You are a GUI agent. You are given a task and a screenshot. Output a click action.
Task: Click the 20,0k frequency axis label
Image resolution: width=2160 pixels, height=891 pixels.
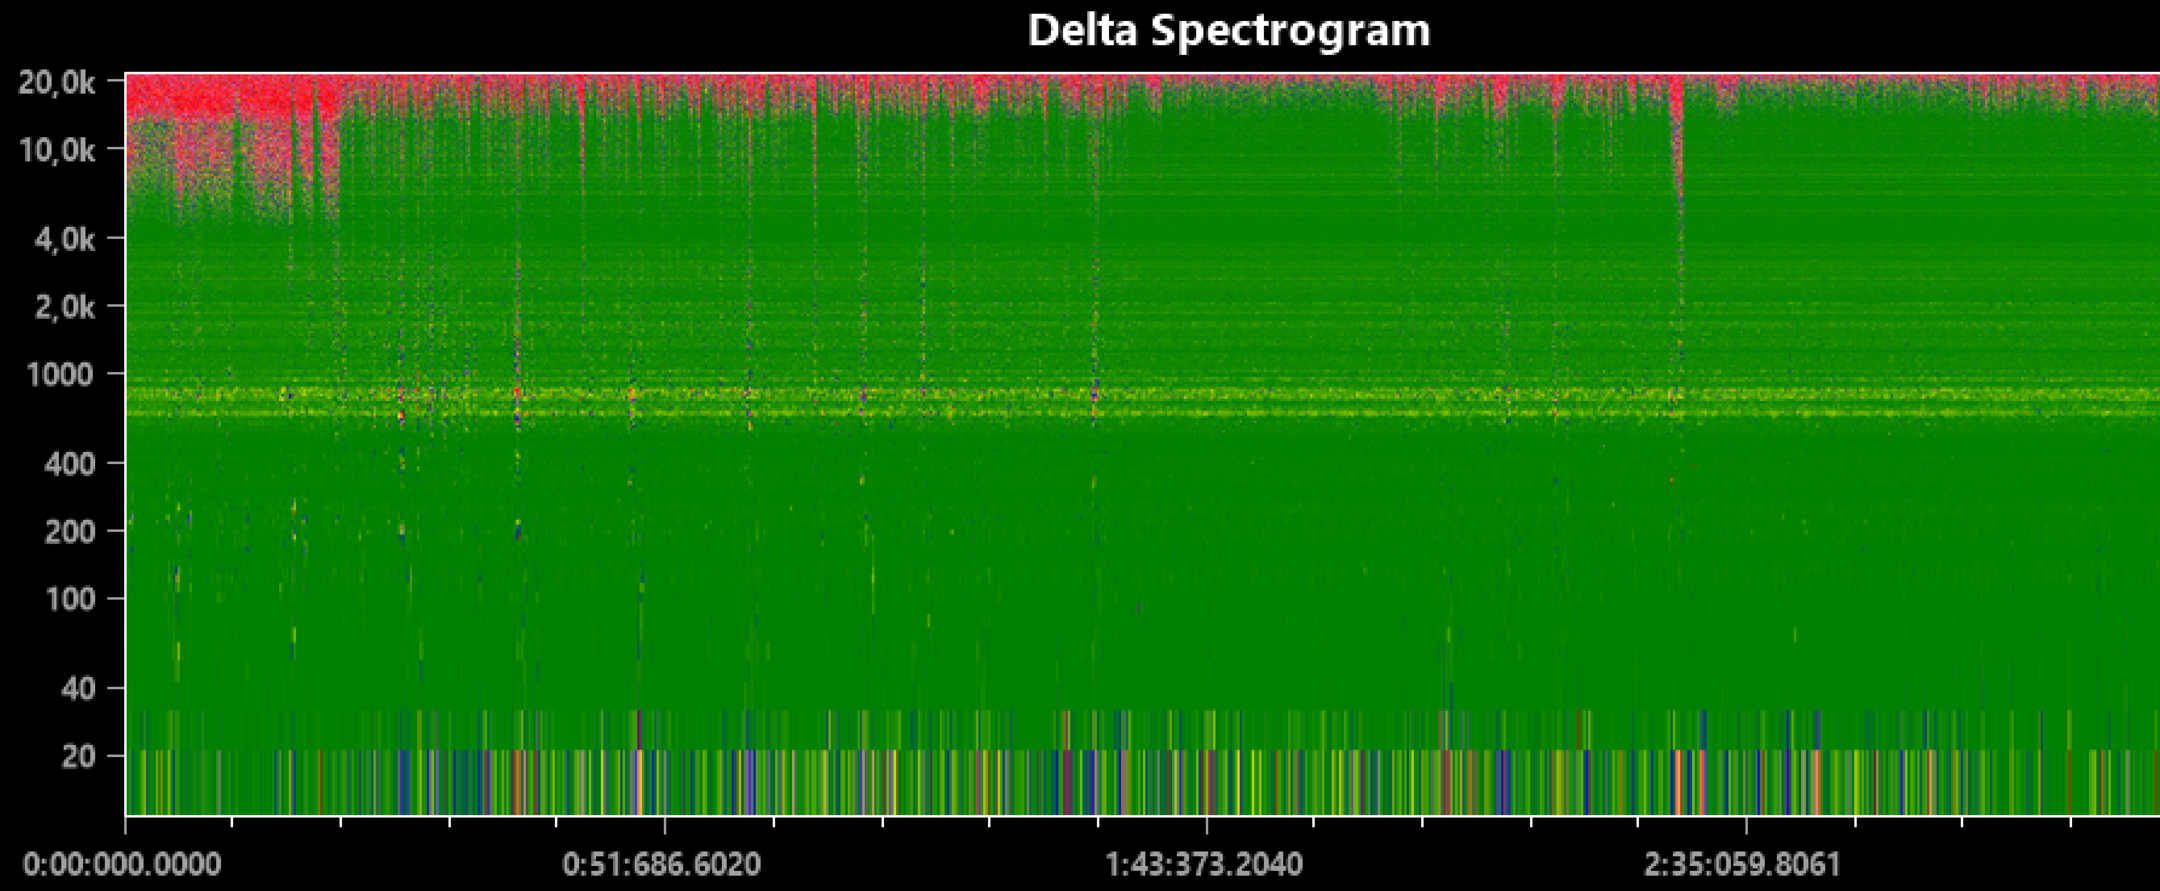pyautogui.click(x=58, y=83)
